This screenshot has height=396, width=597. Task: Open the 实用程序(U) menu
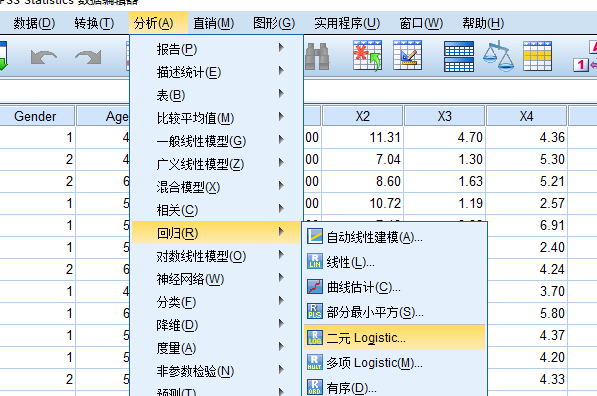coord(347,24)
